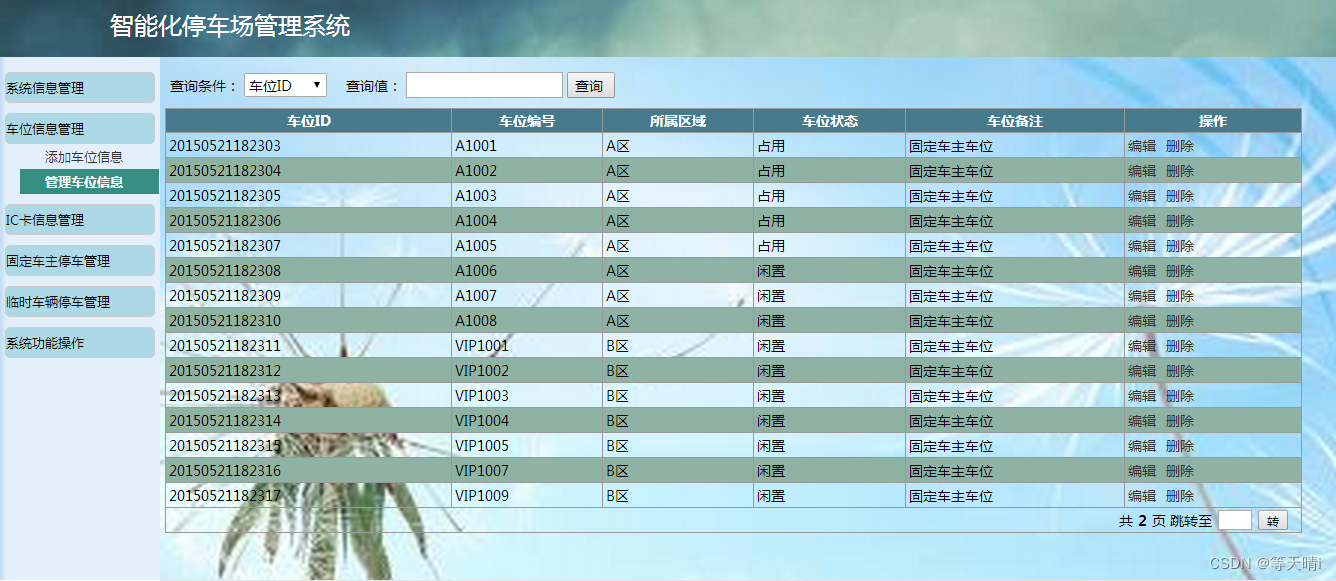This screenshot has height=581, width=1336.
Task: Expand the 车位ID search condition selector
Action: (285, 84)
